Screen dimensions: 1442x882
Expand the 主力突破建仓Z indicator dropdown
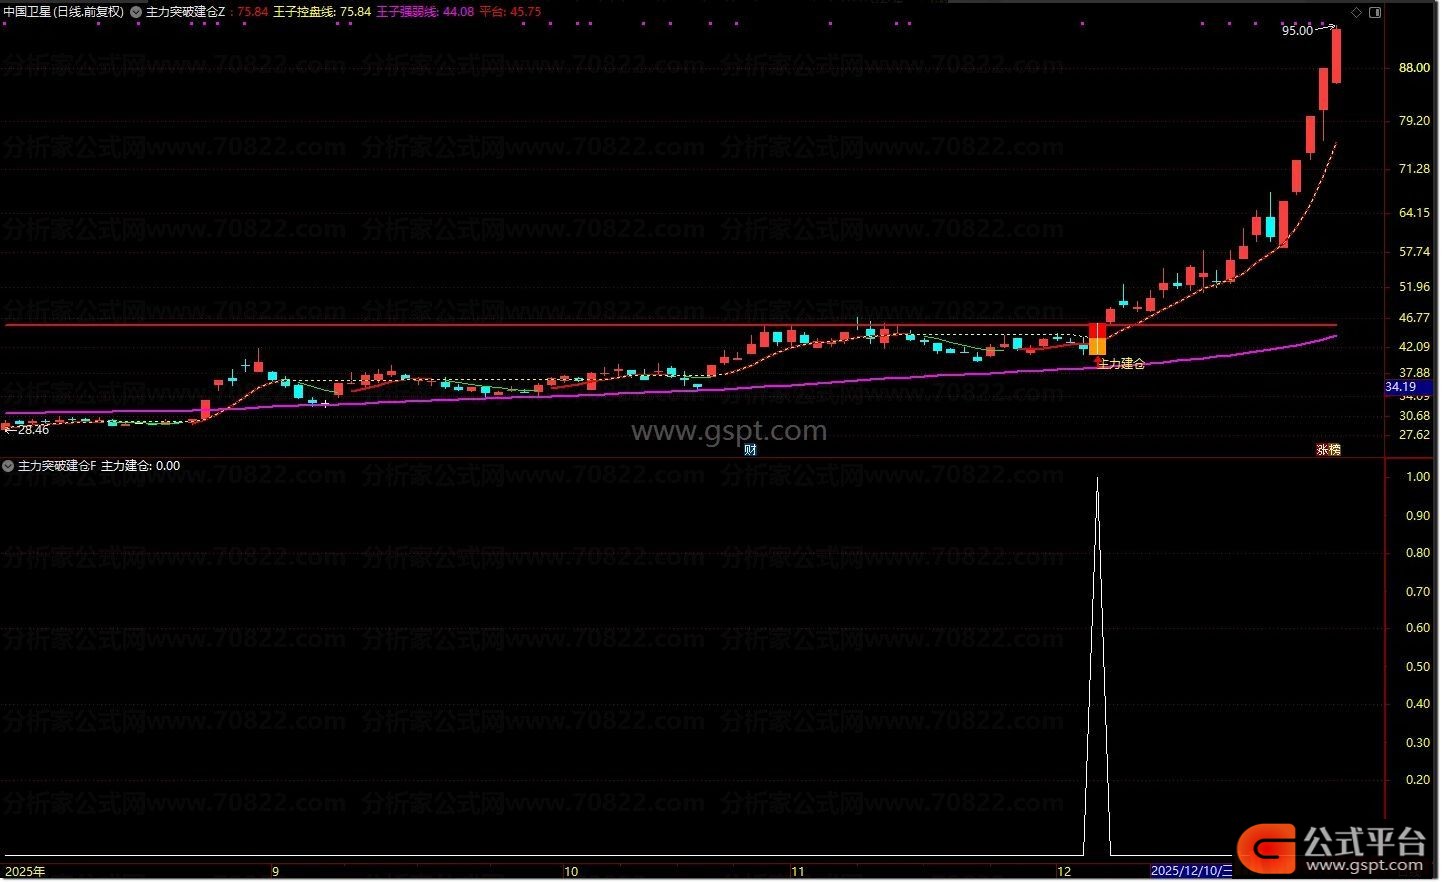(x=136, y=12)
